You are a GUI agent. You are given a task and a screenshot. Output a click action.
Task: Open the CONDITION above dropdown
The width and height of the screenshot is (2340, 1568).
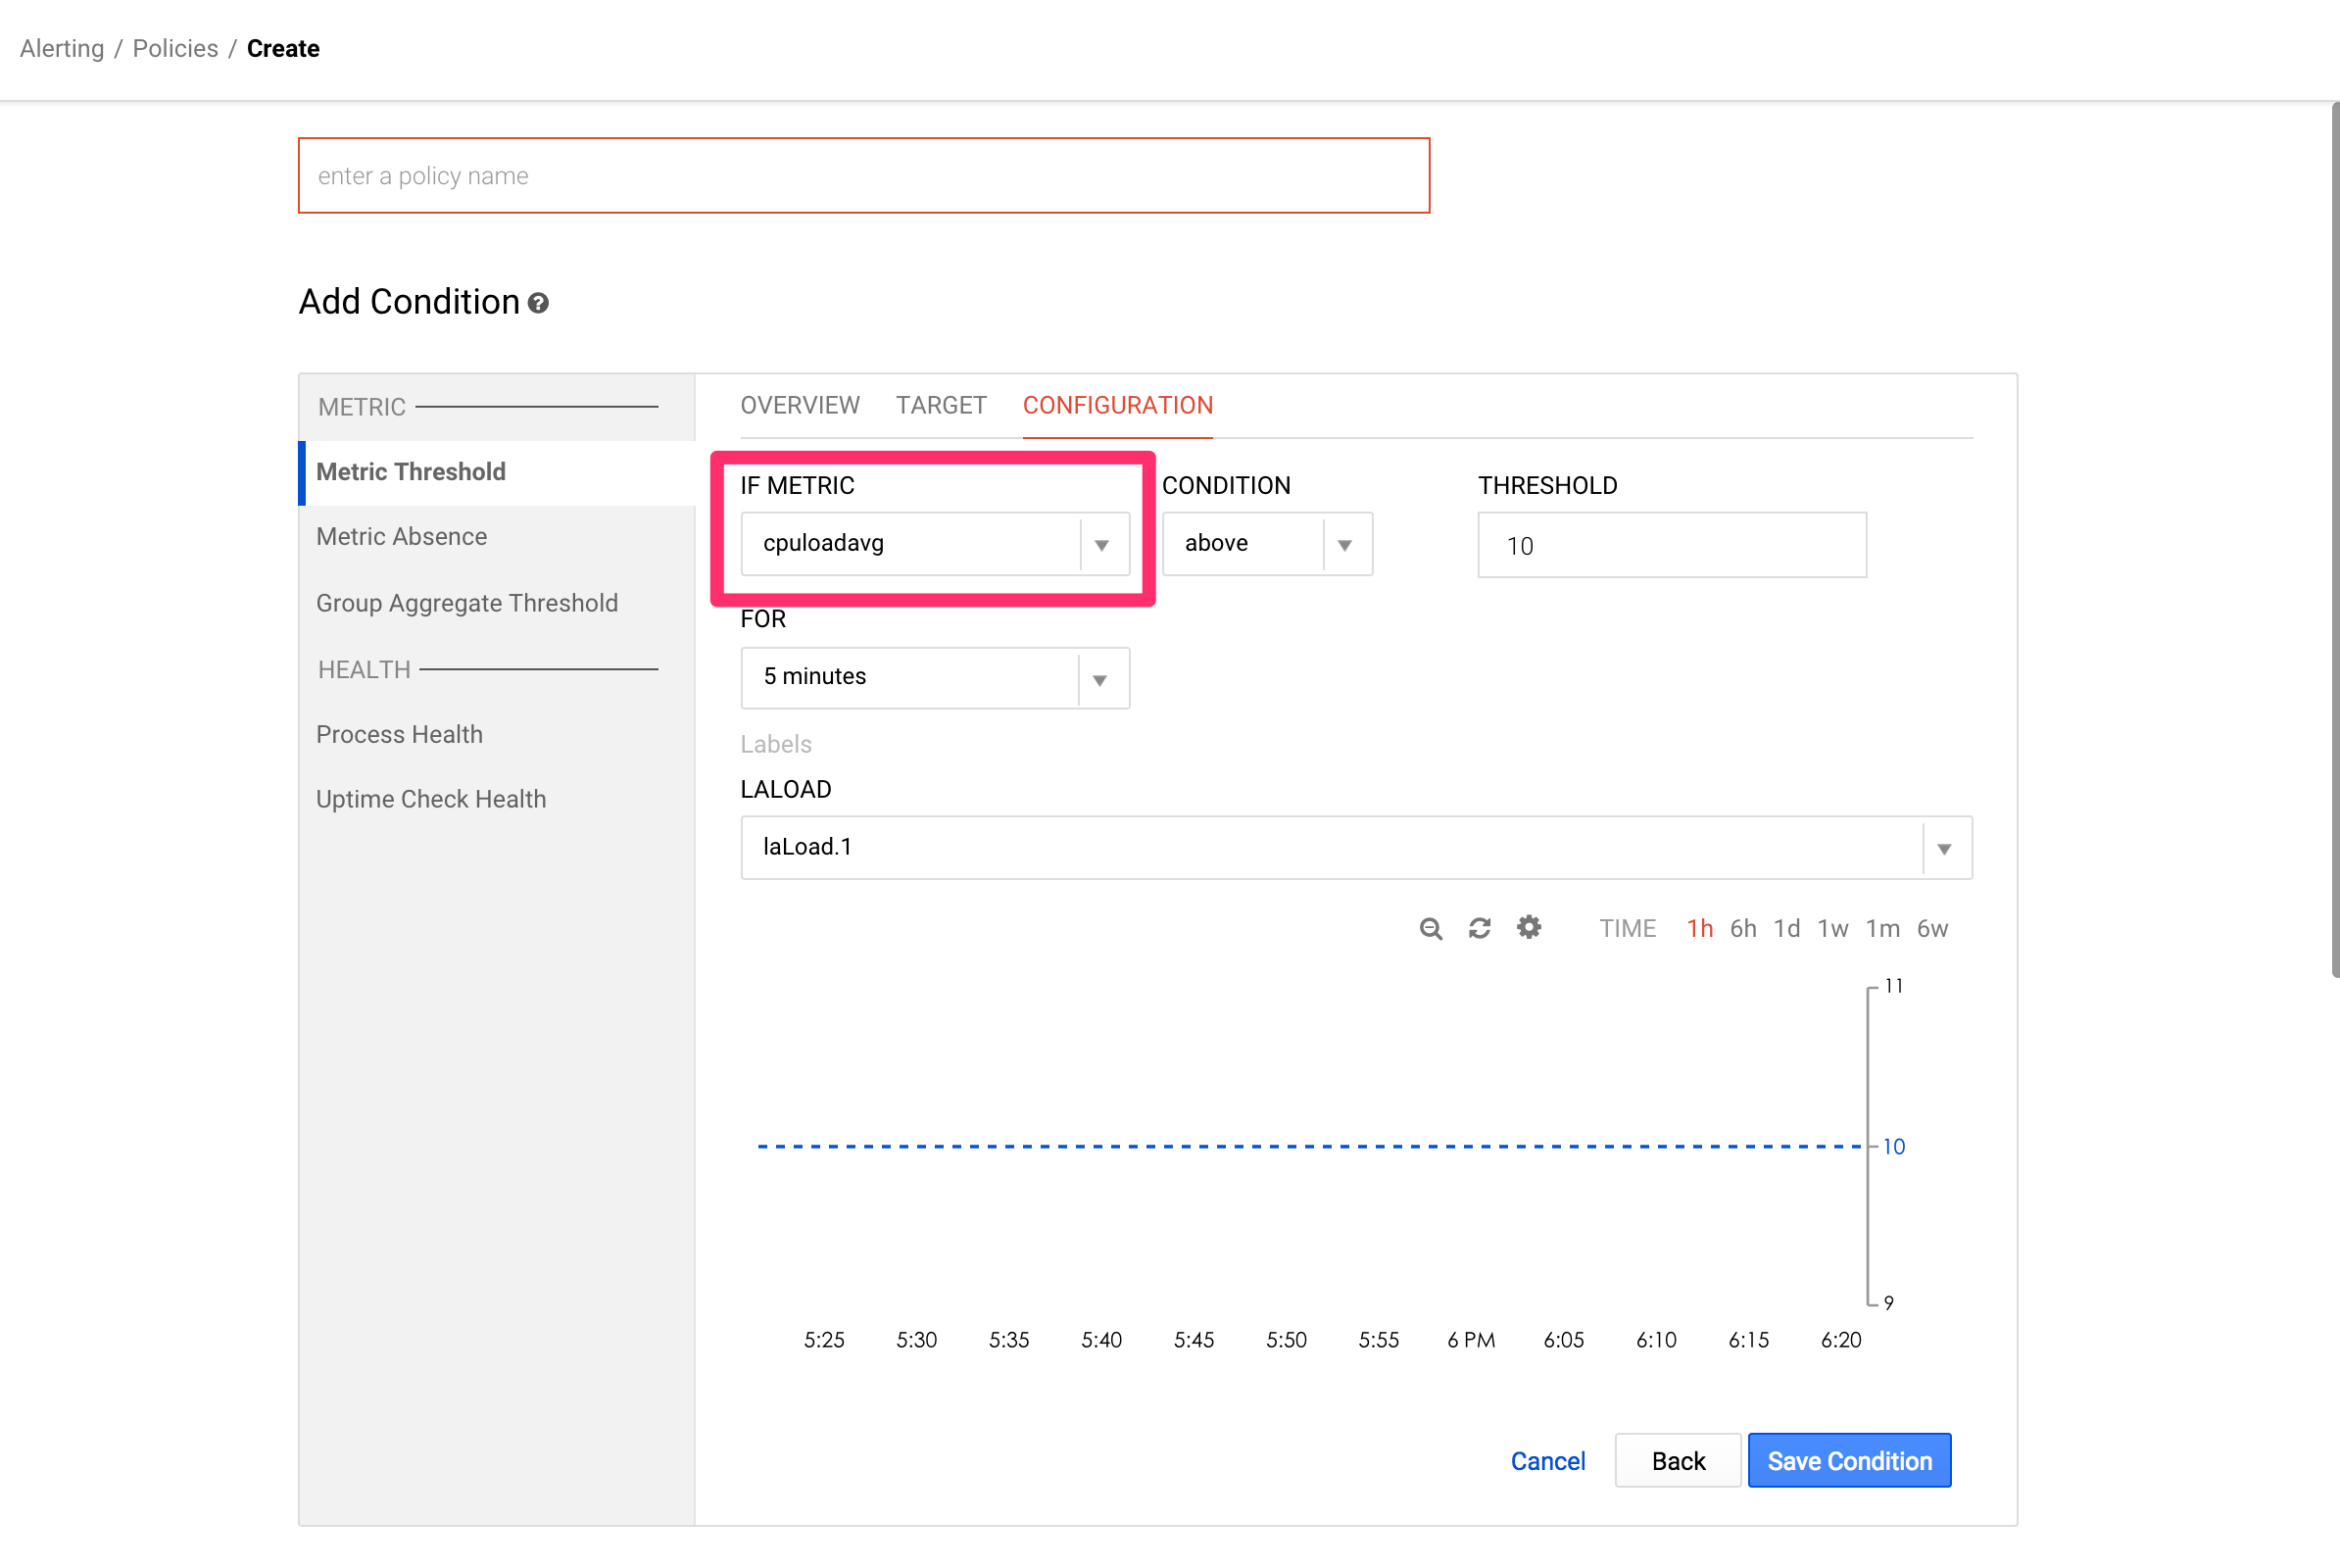pos(1344,545)
